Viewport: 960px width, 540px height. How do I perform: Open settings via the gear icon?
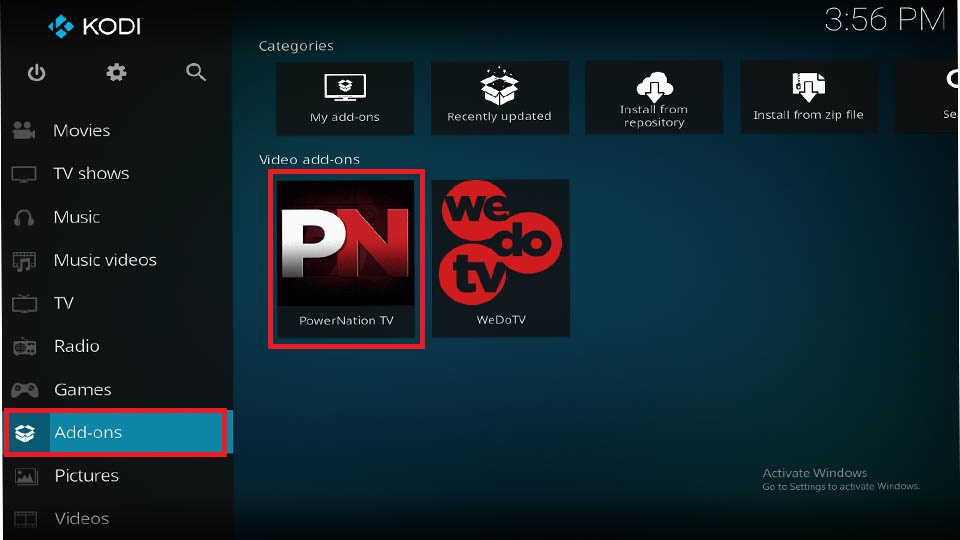pos(116,73)
